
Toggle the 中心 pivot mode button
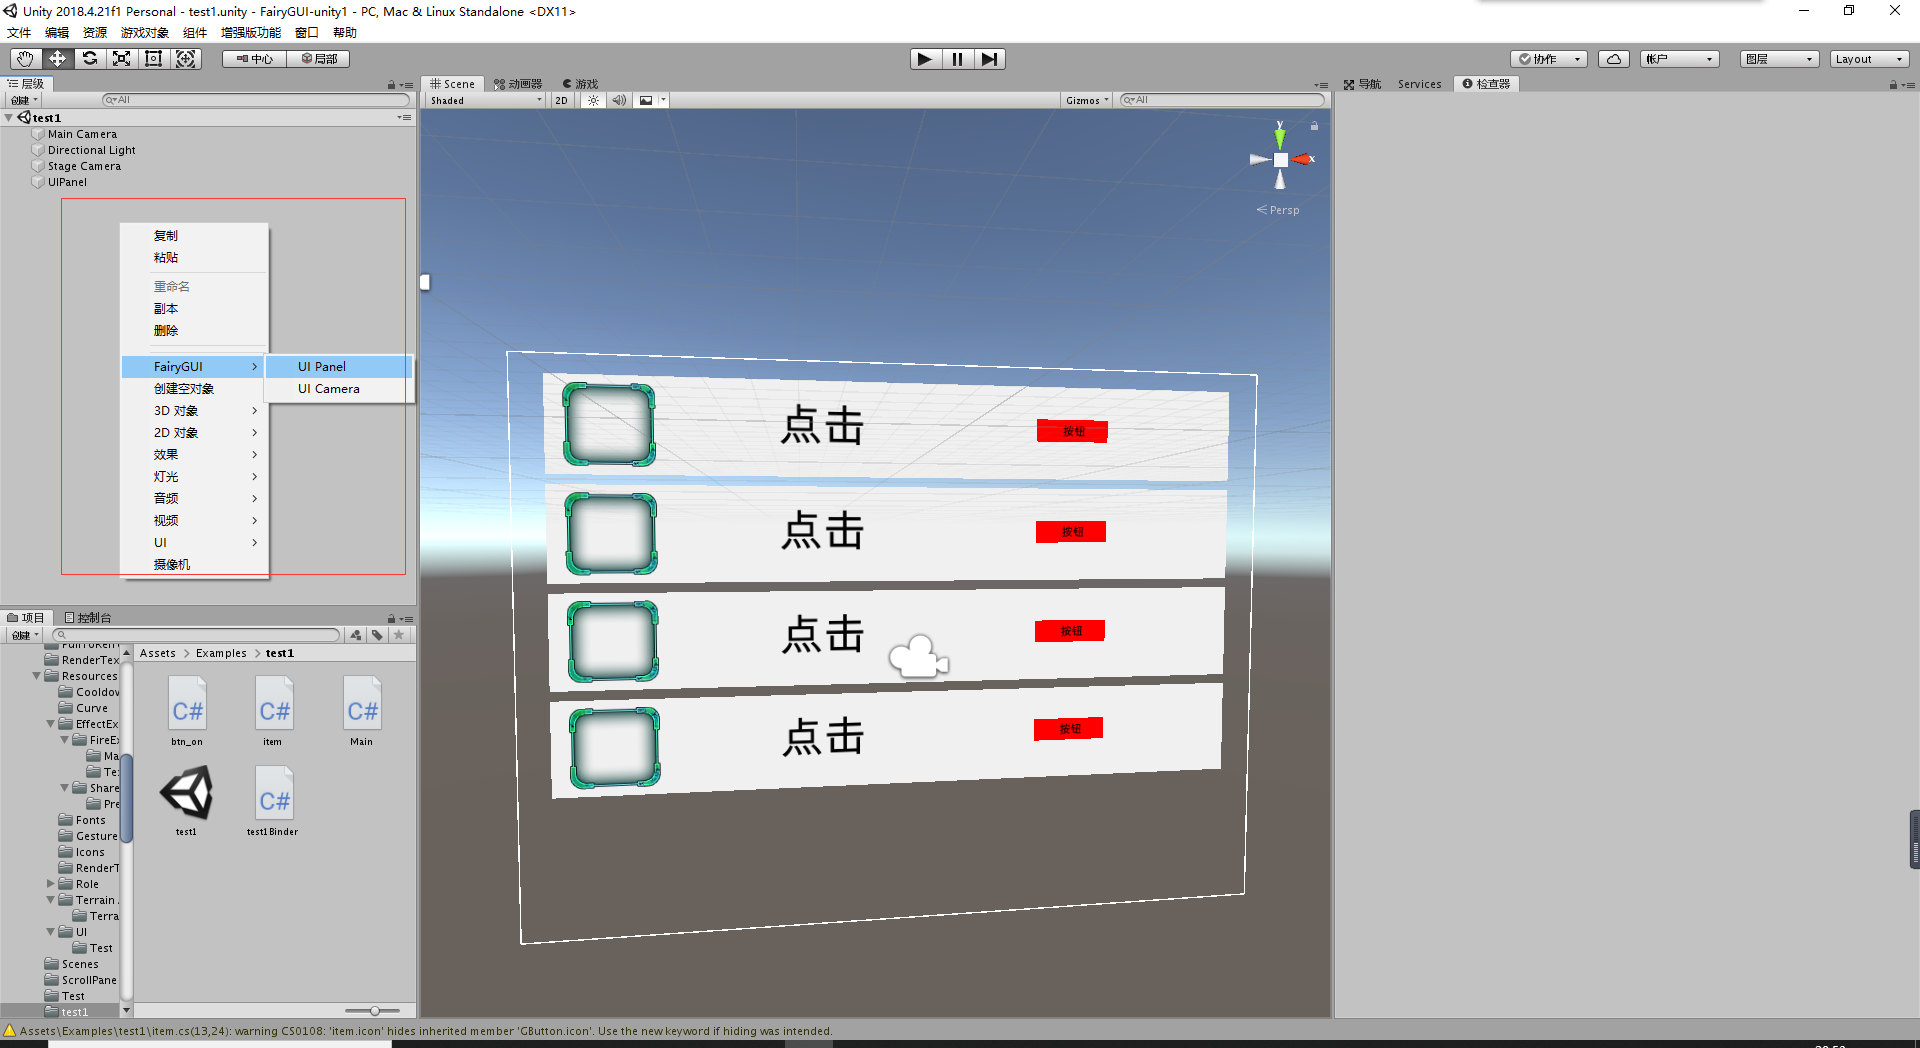(x=253, y=58)
